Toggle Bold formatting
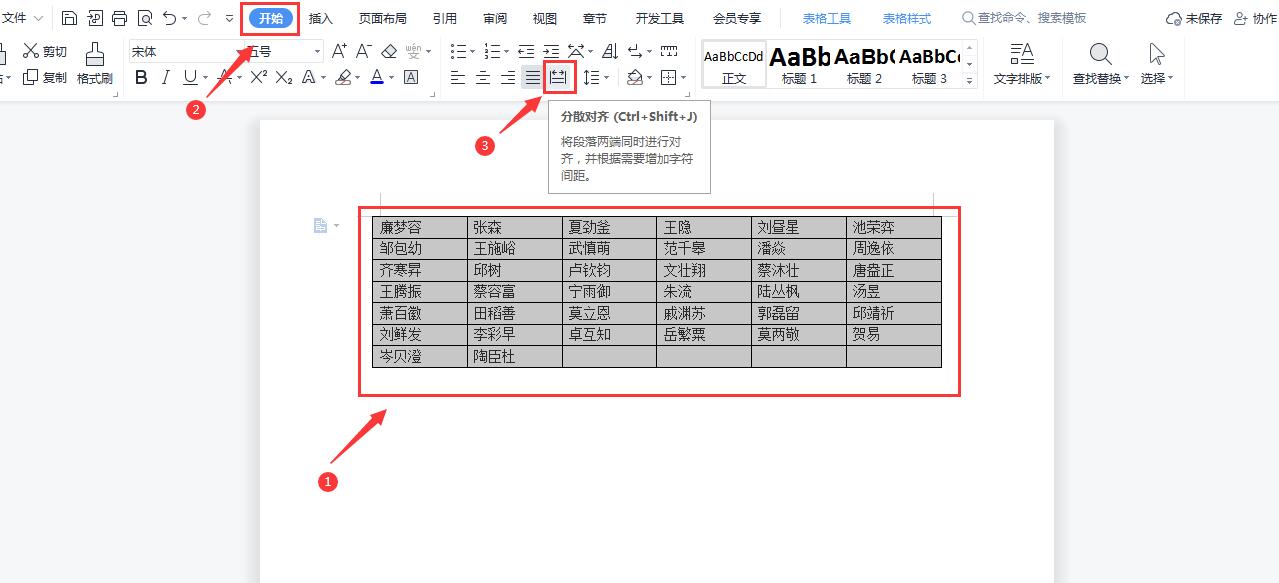The width and height of the screenshot is (1279, 583). point(141,77)
